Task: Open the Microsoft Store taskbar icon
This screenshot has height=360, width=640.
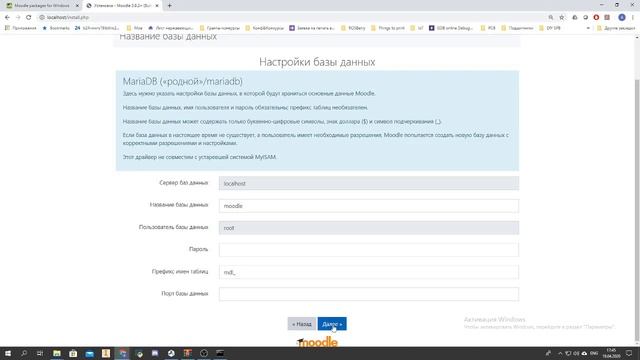Action: pos(73,353)
